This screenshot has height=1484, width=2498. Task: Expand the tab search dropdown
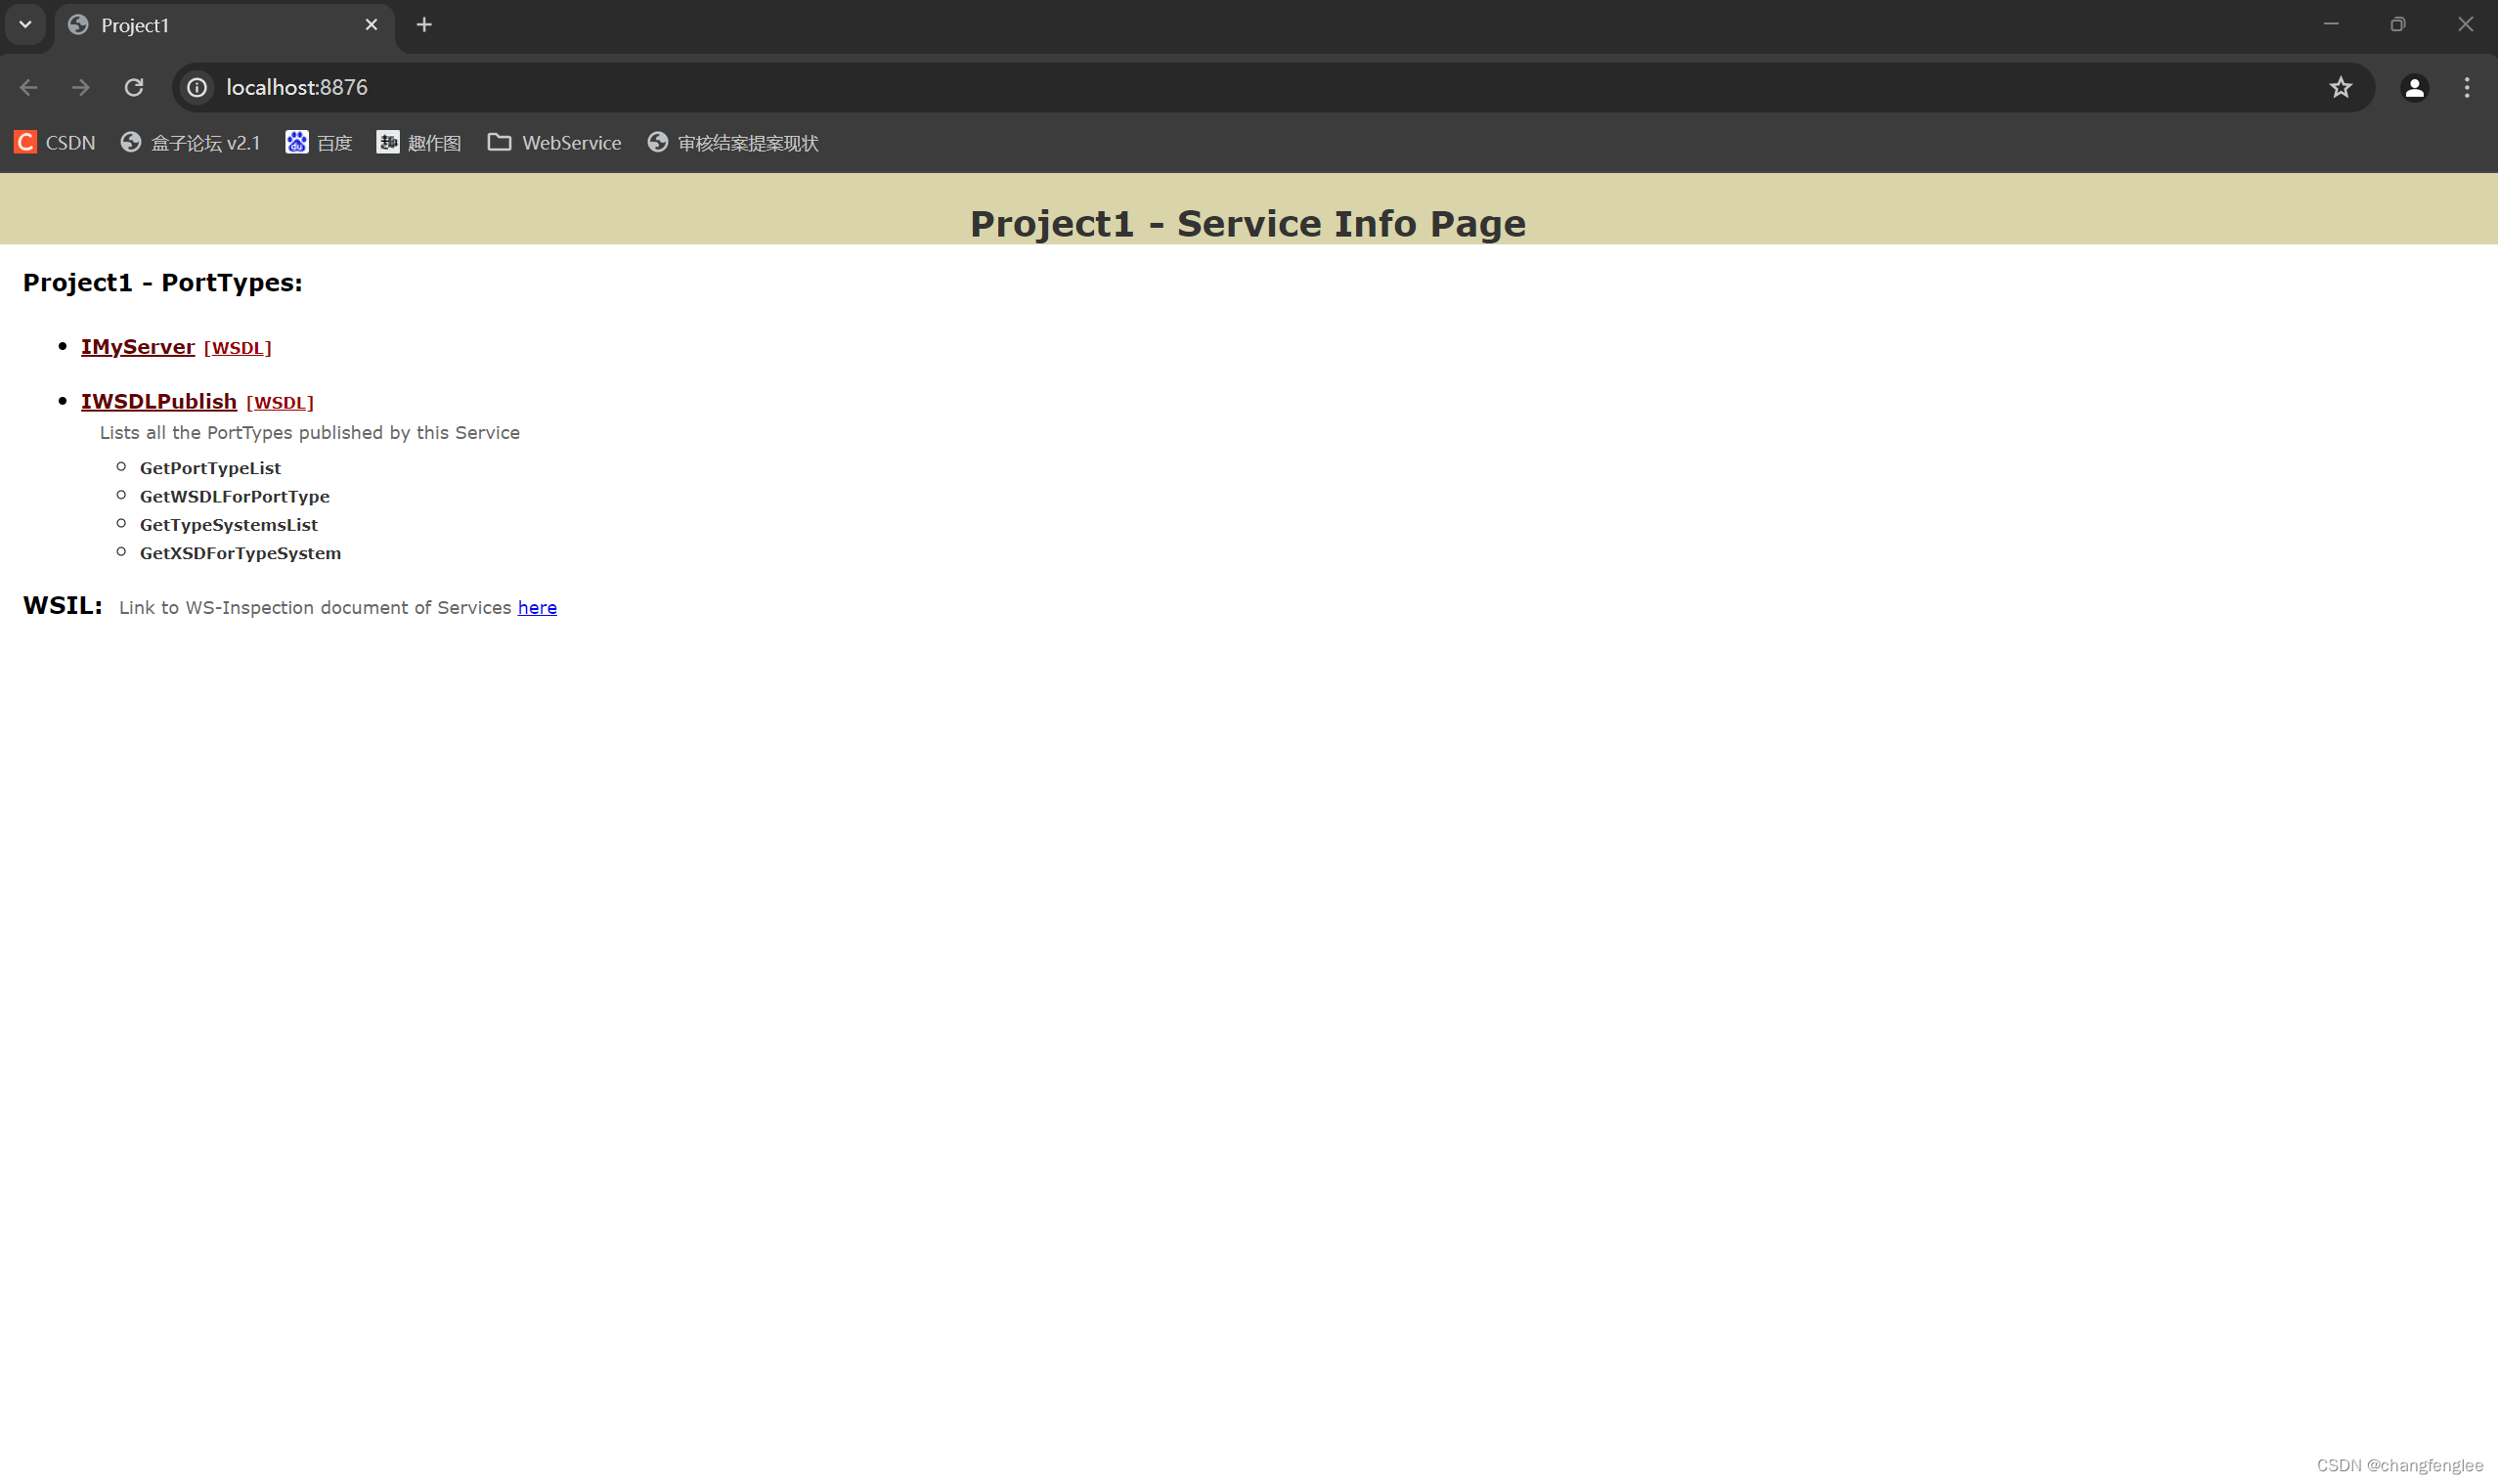coord(25,25)
